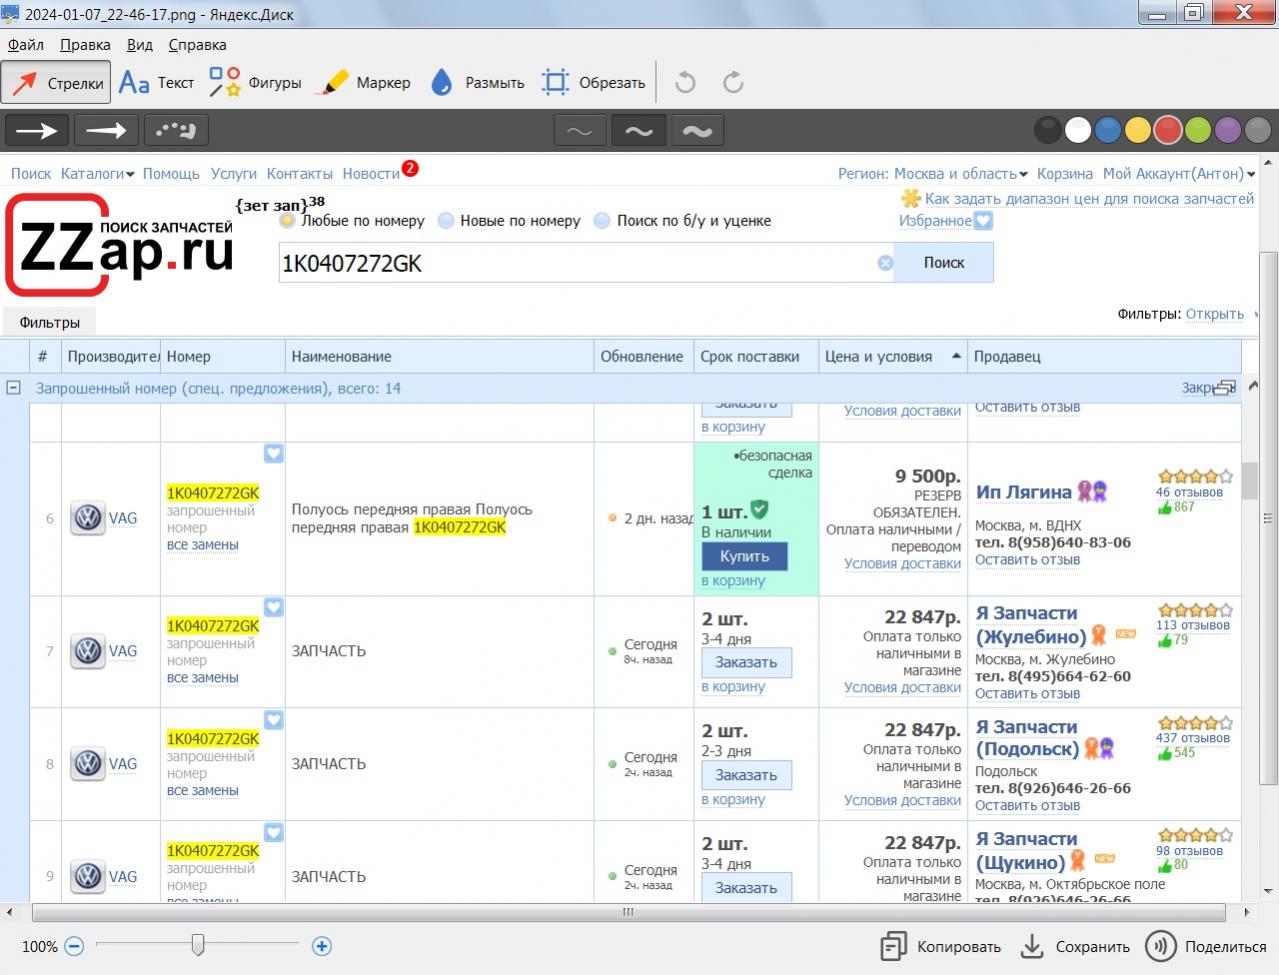Add row 7 part to favorites

coord(274,607)
